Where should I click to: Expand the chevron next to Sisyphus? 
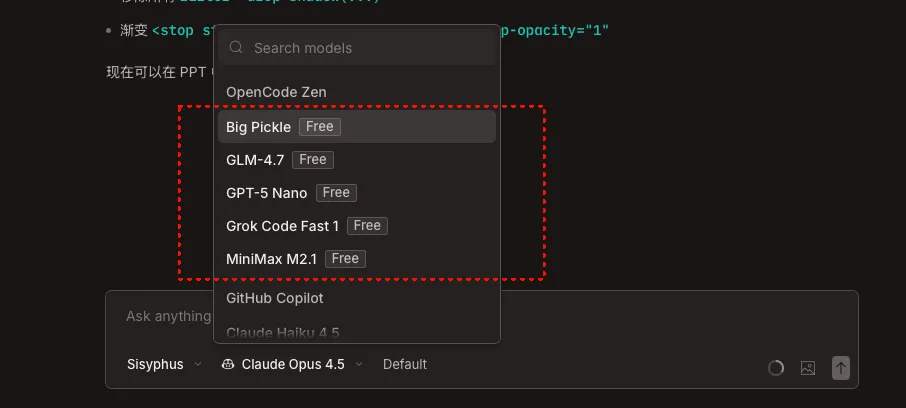pyautogui.click(x=198, y=364)
